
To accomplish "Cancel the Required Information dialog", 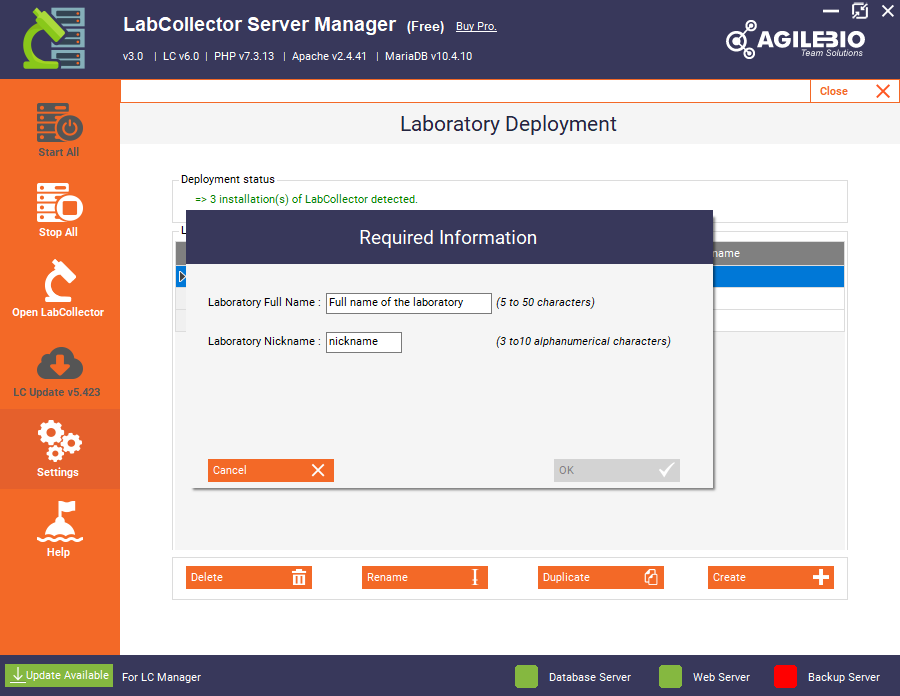I will [271, 471].
